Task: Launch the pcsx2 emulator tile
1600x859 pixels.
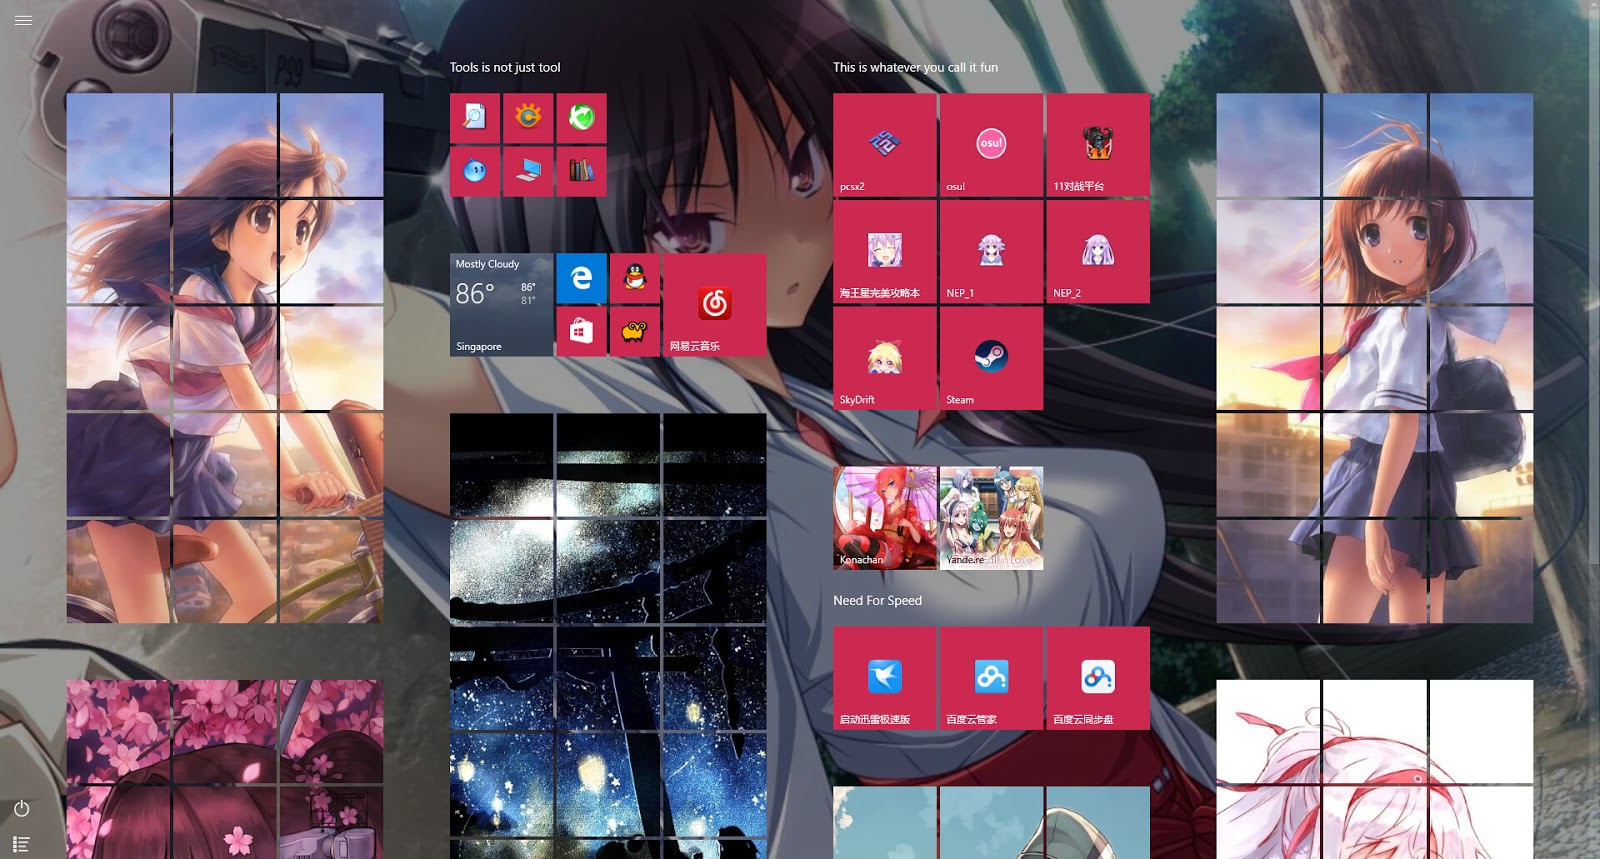Action: 885,145
